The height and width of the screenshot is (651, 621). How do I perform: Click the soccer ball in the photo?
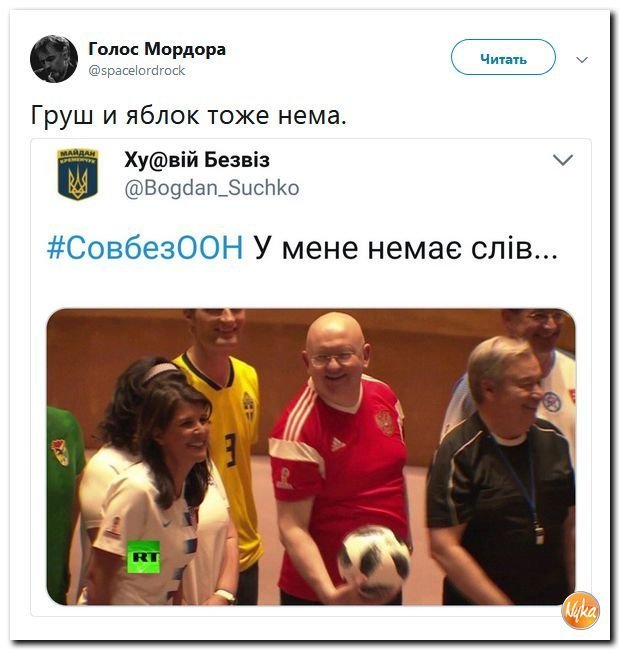374,556
